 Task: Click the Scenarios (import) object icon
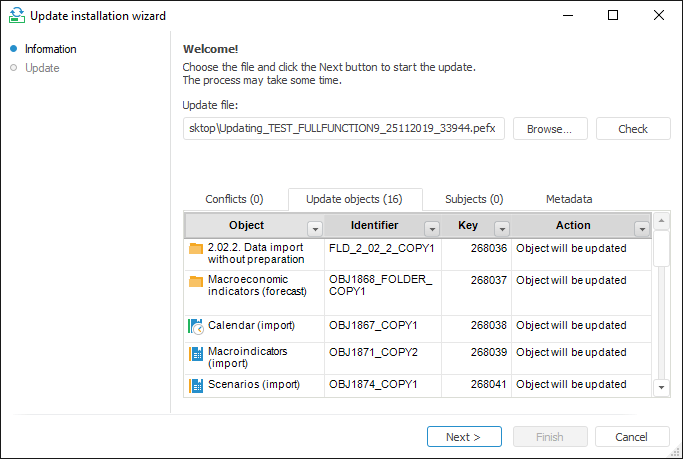pyautogui.click(x=196, y=385)
